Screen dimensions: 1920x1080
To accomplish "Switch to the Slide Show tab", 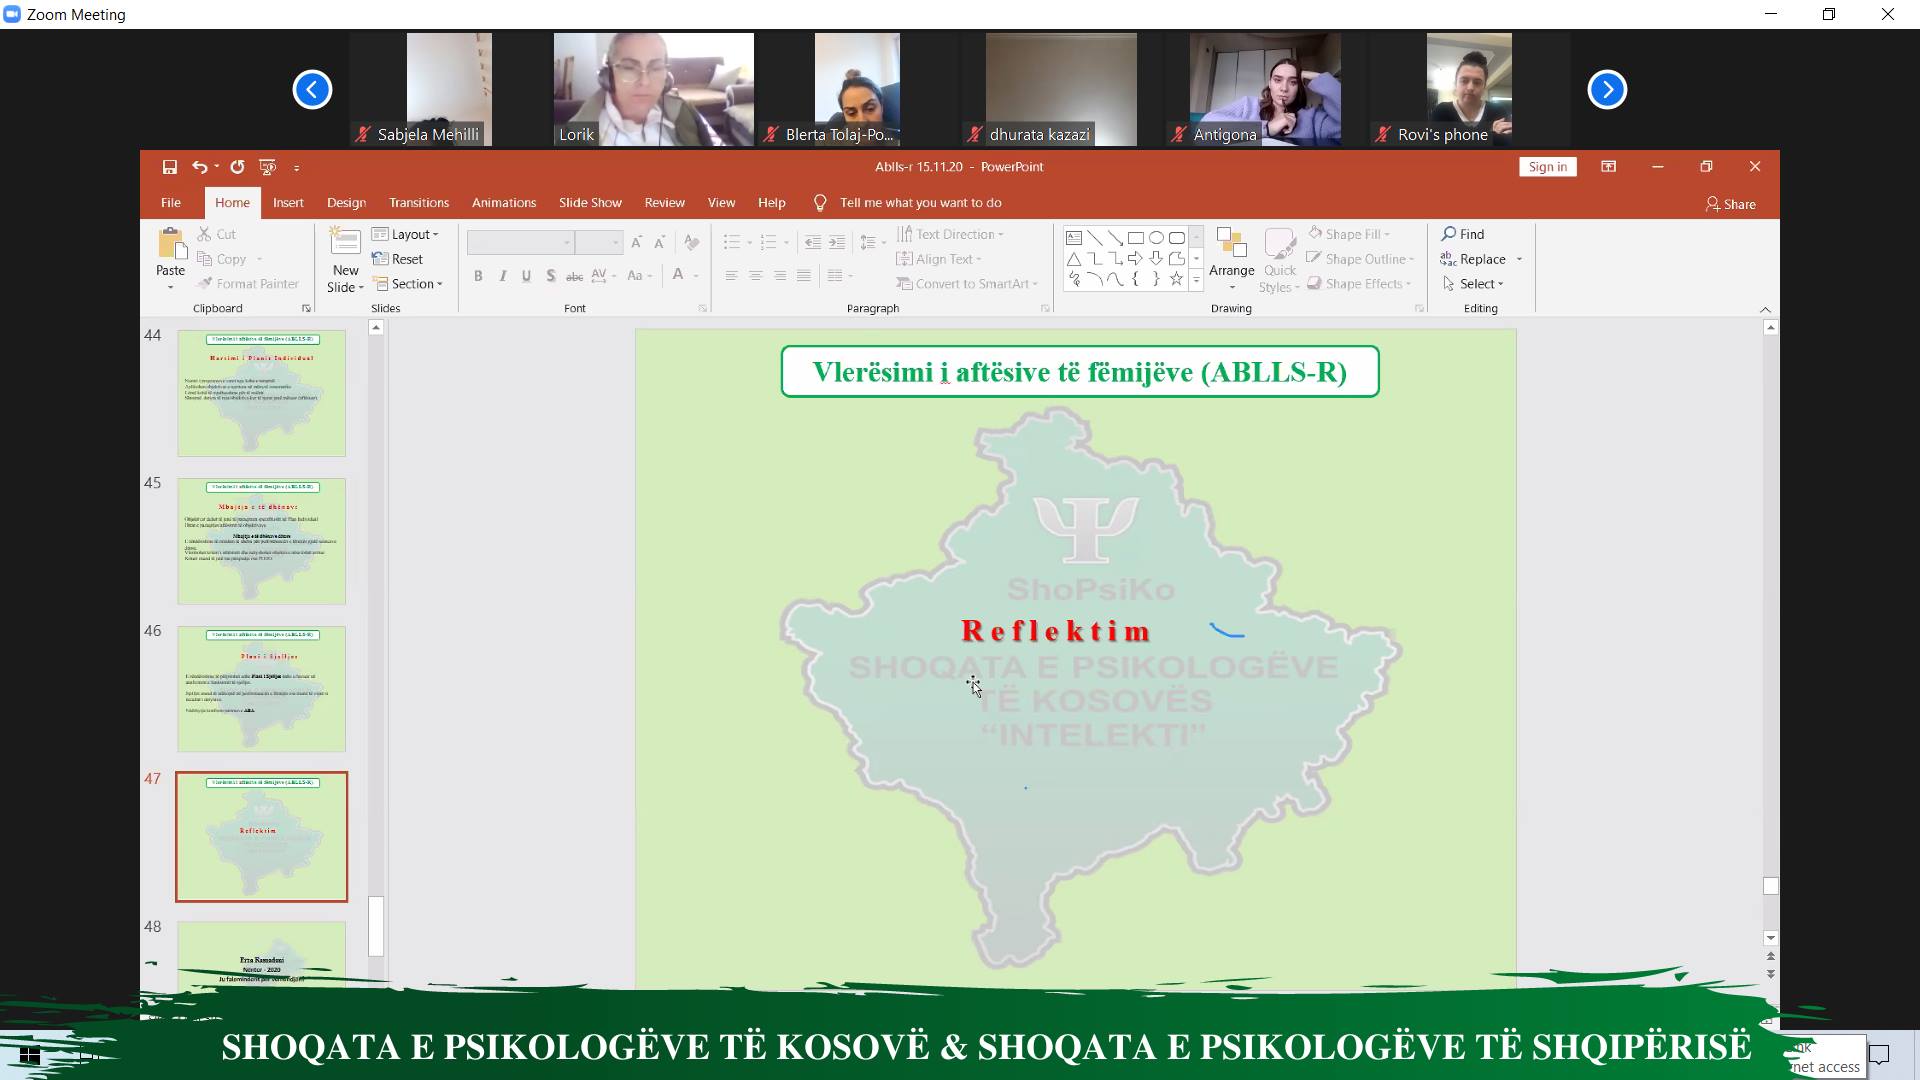I will (x=590, y=203).
